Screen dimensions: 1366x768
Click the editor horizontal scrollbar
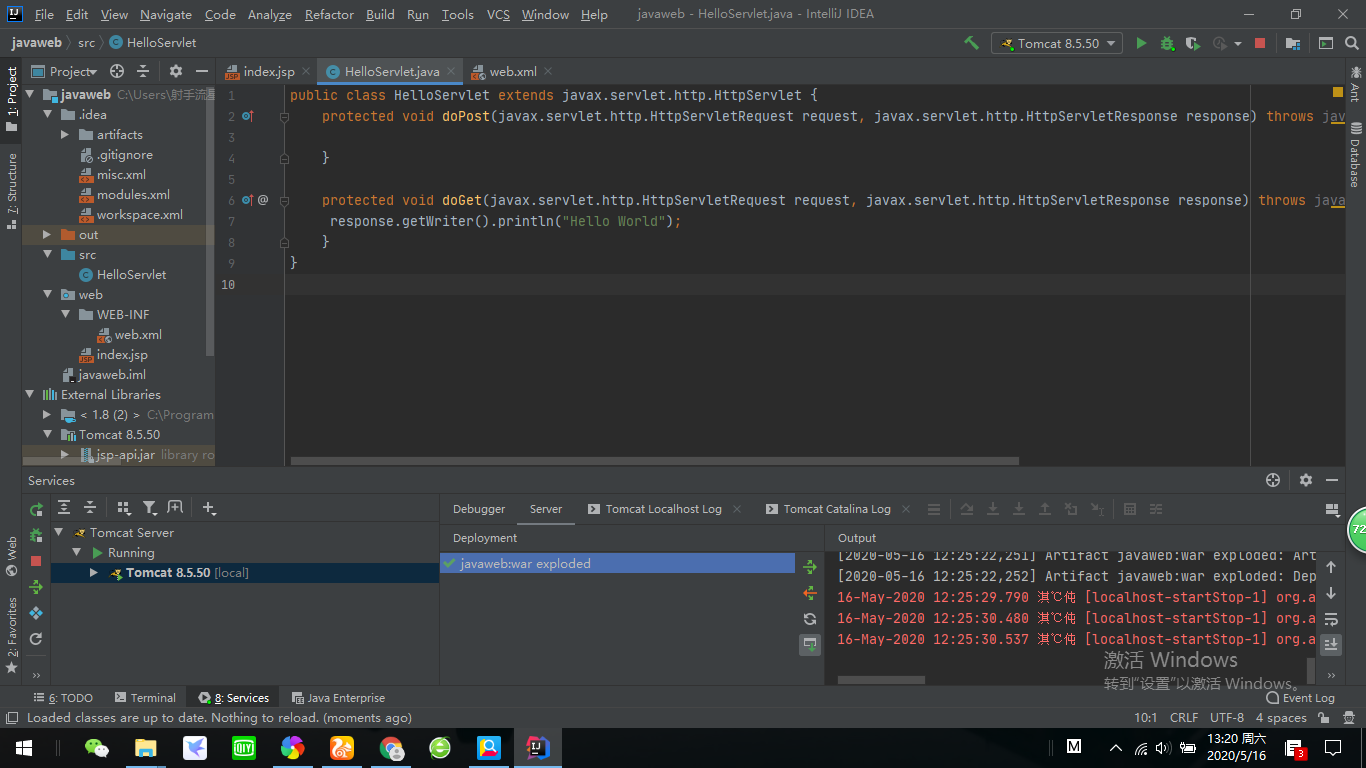tap(655, 461)
